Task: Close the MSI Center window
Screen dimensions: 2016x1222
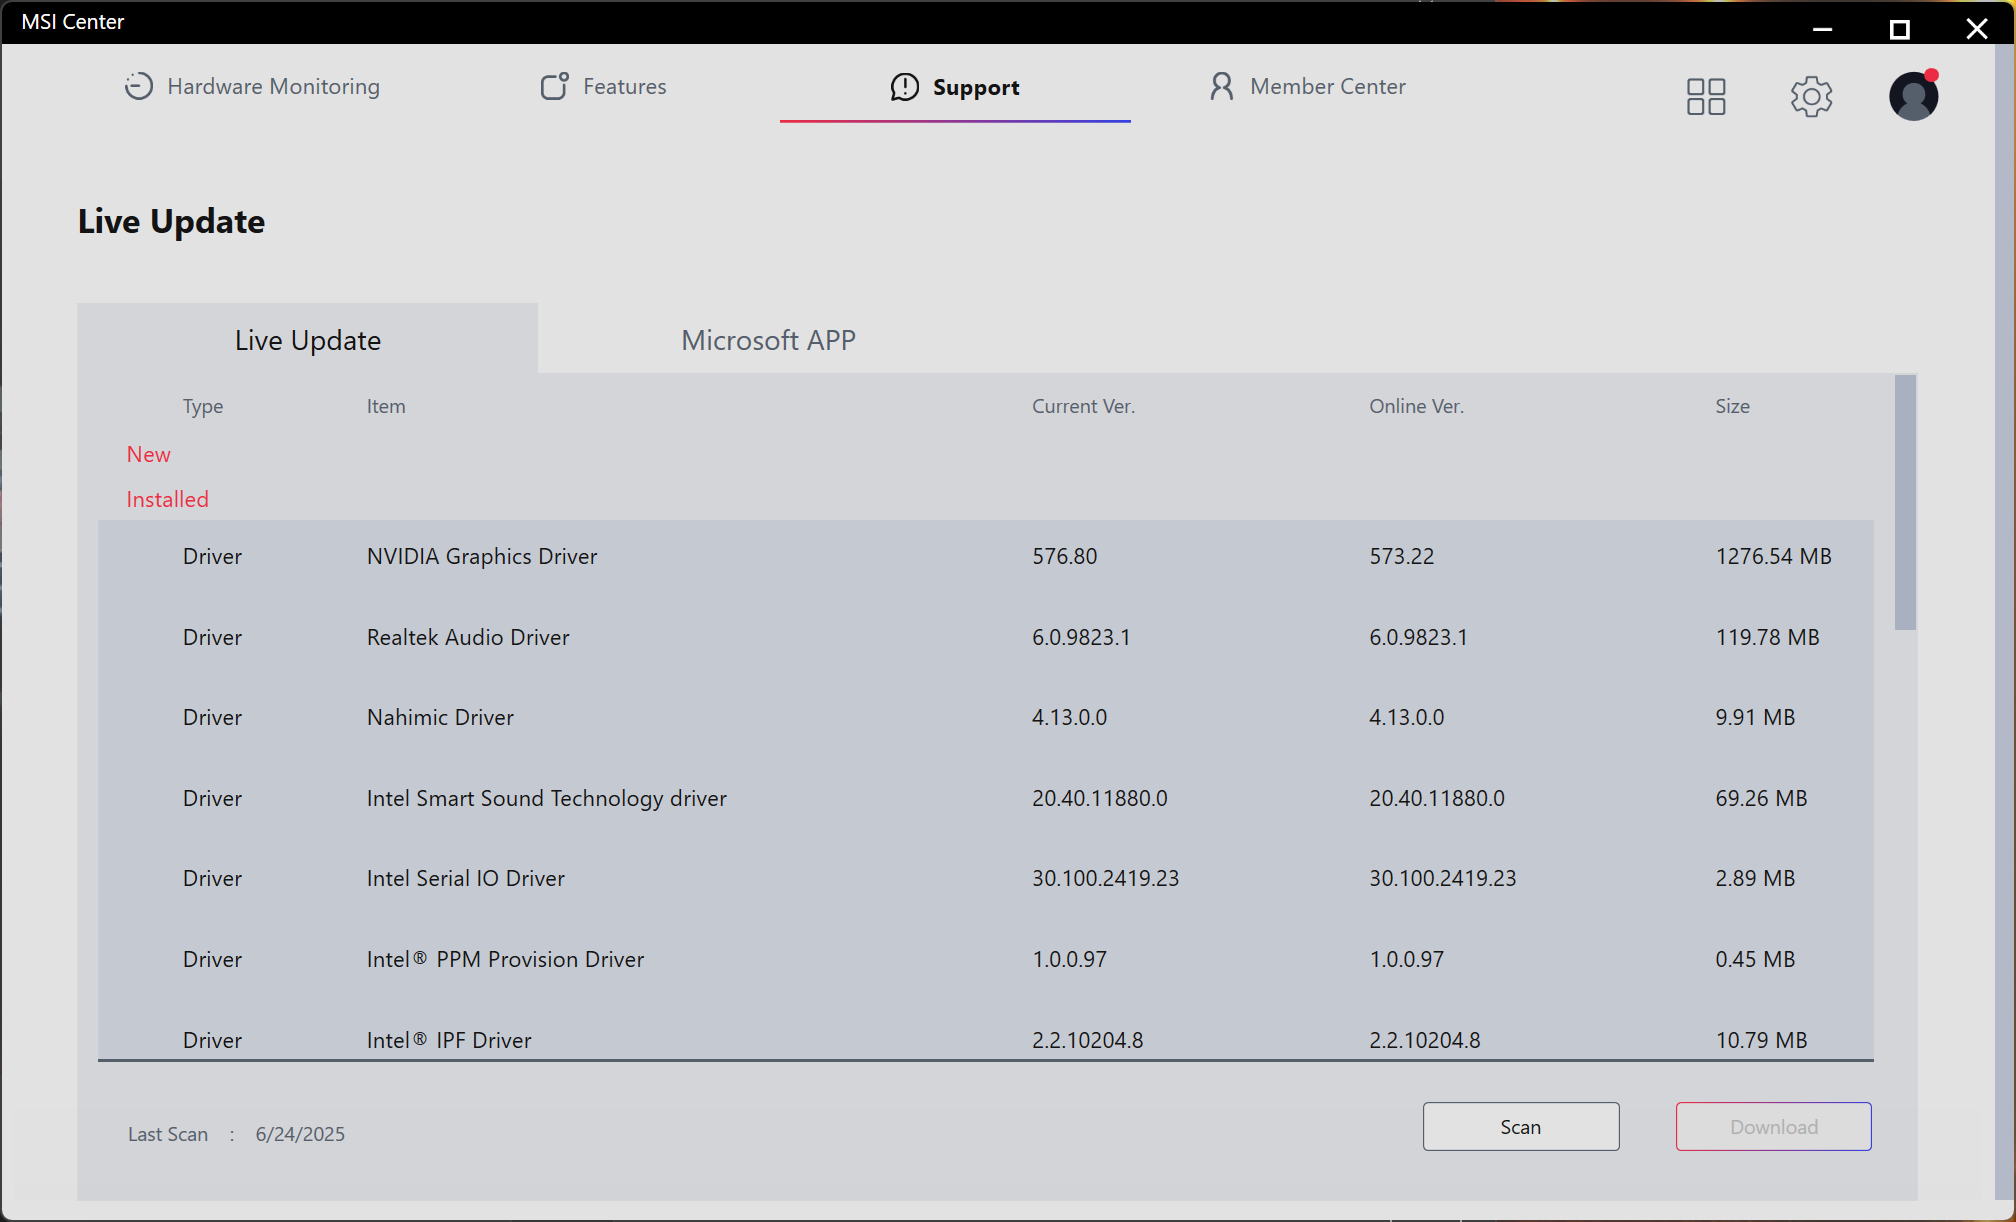Action: 1977,29
